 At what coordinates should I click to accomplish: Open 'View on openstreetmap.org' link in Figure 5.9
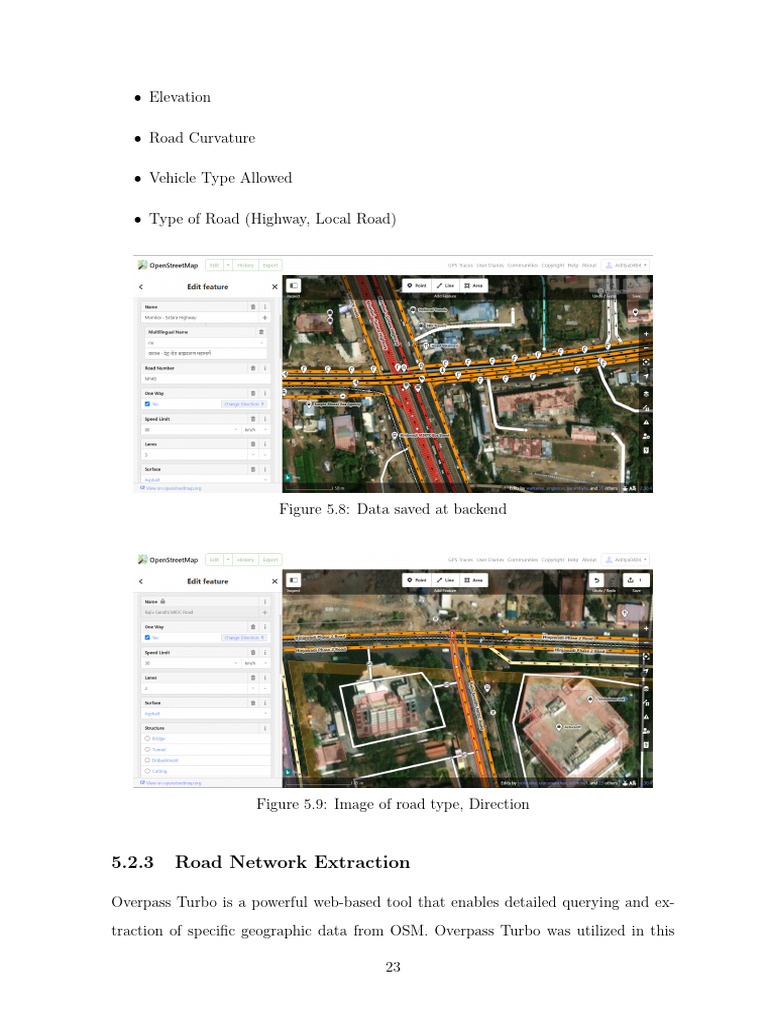(x=171, y=782)
